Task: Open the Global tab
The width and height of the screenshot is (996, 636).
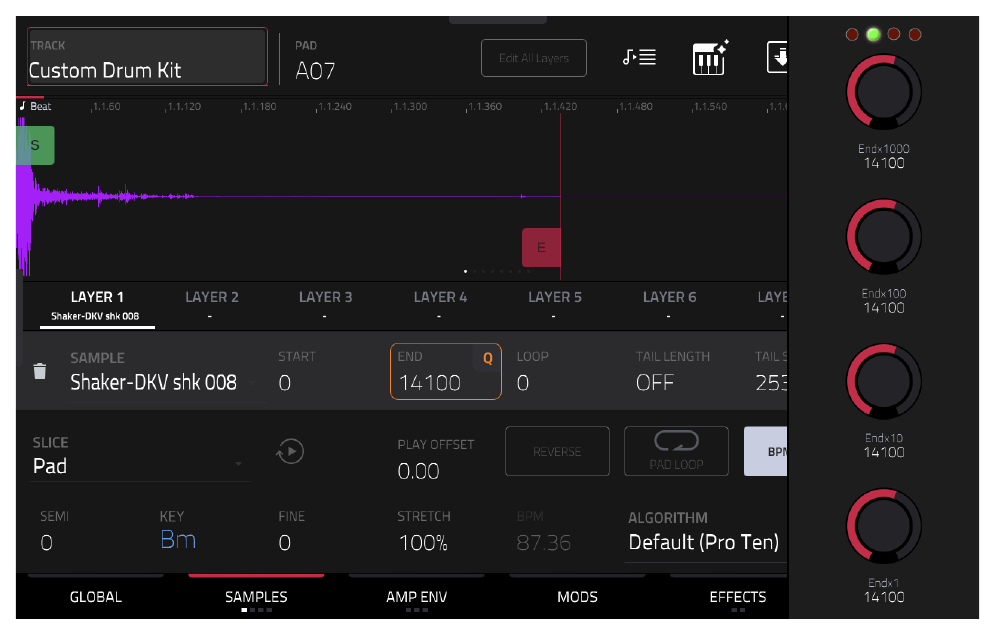Action: coord(96,597)
